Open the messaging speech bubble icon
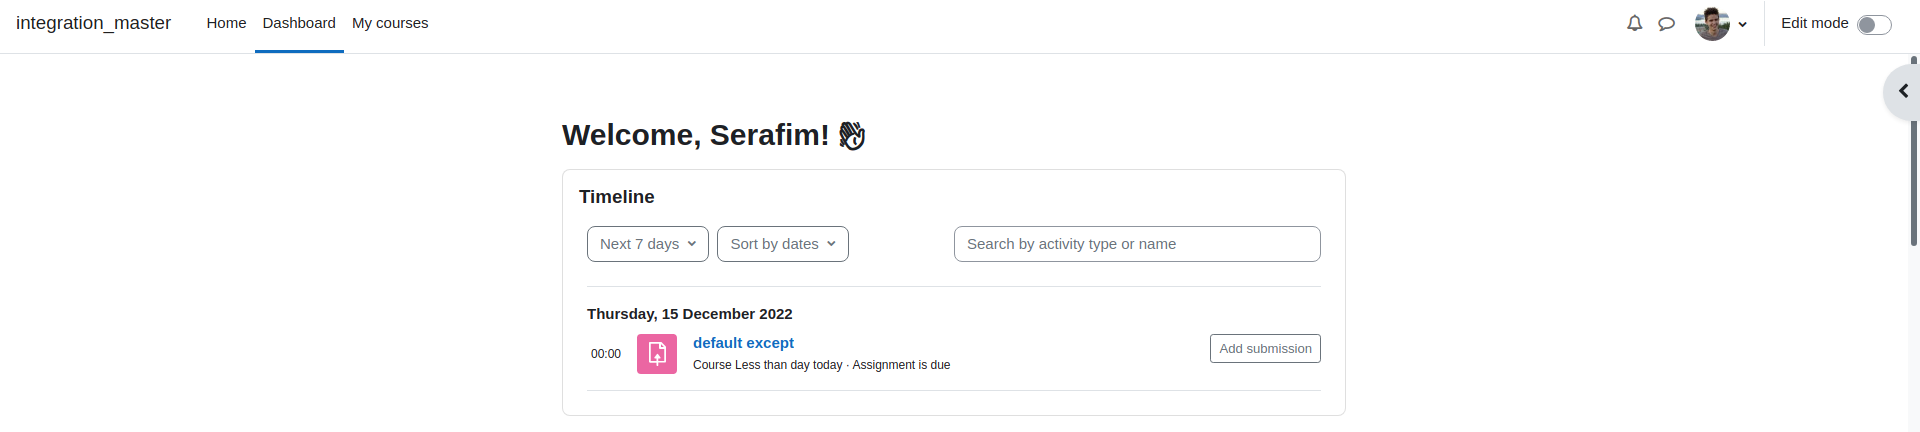Image resolution: width=1920 pixels, height=432 pixels. [1666, 23]
